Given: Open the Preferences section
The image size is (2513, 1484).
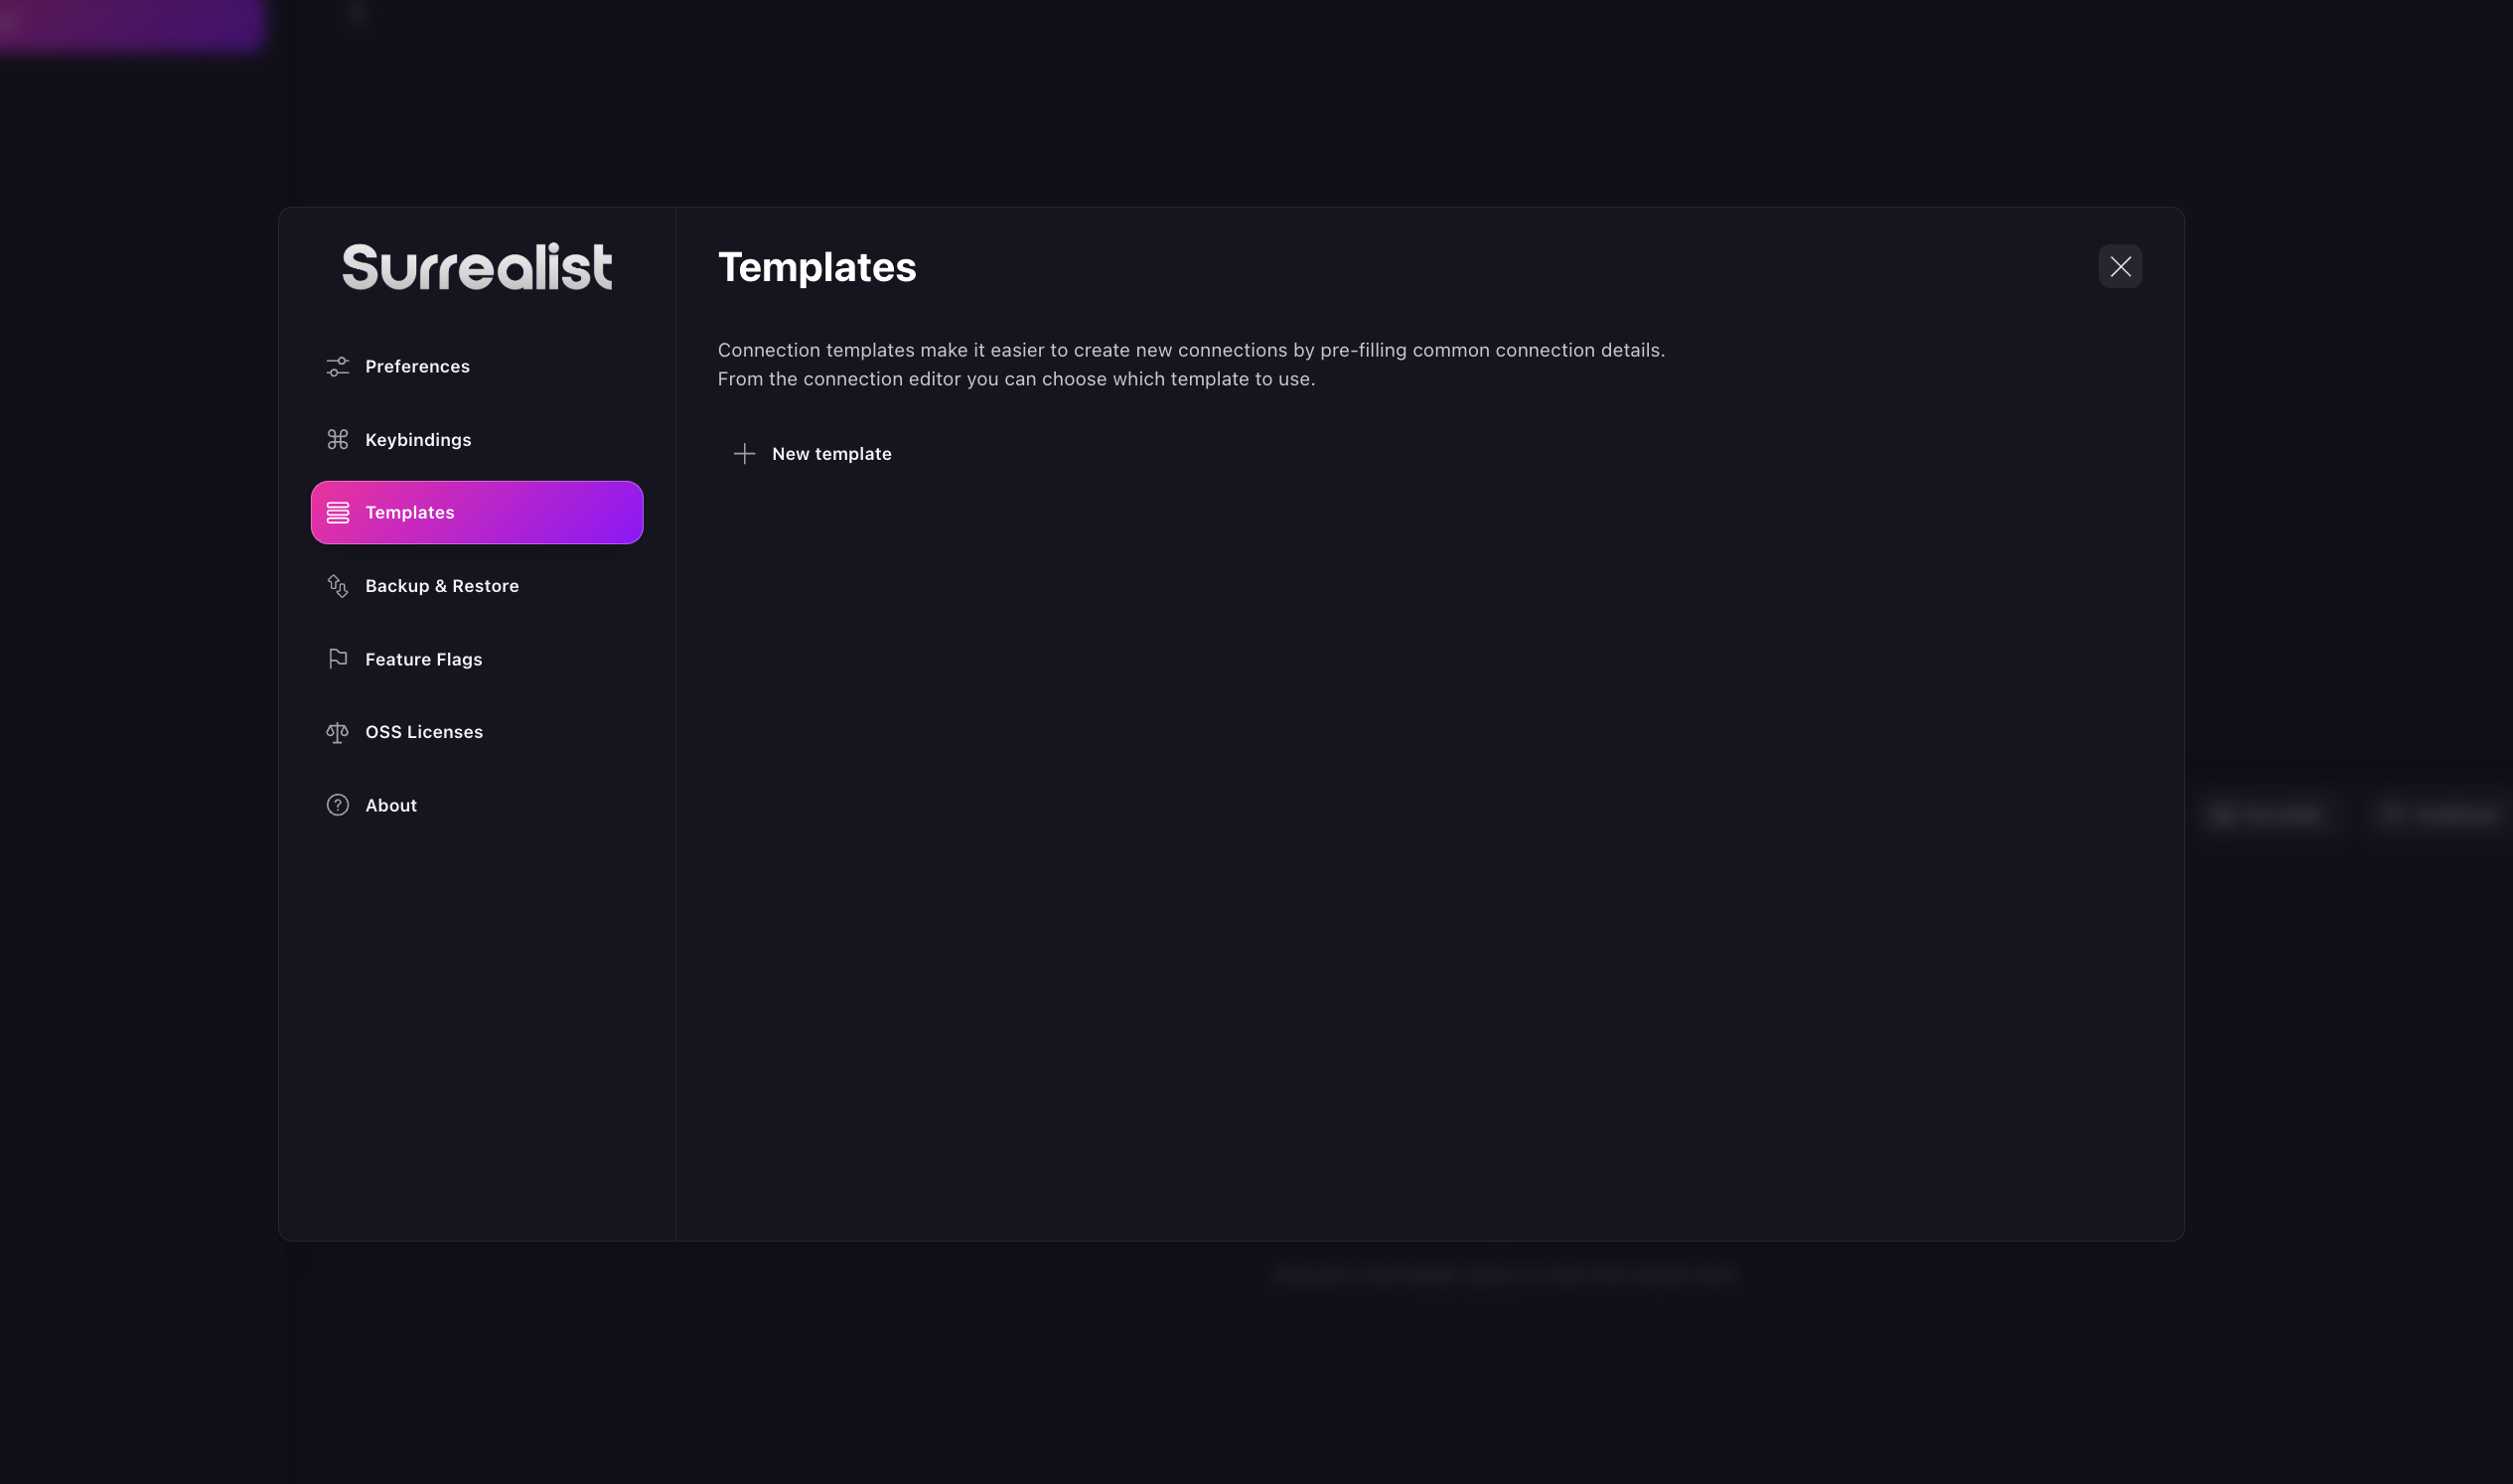Looking at the screenshot, I should pyautogui.click(x=418, y=366).
